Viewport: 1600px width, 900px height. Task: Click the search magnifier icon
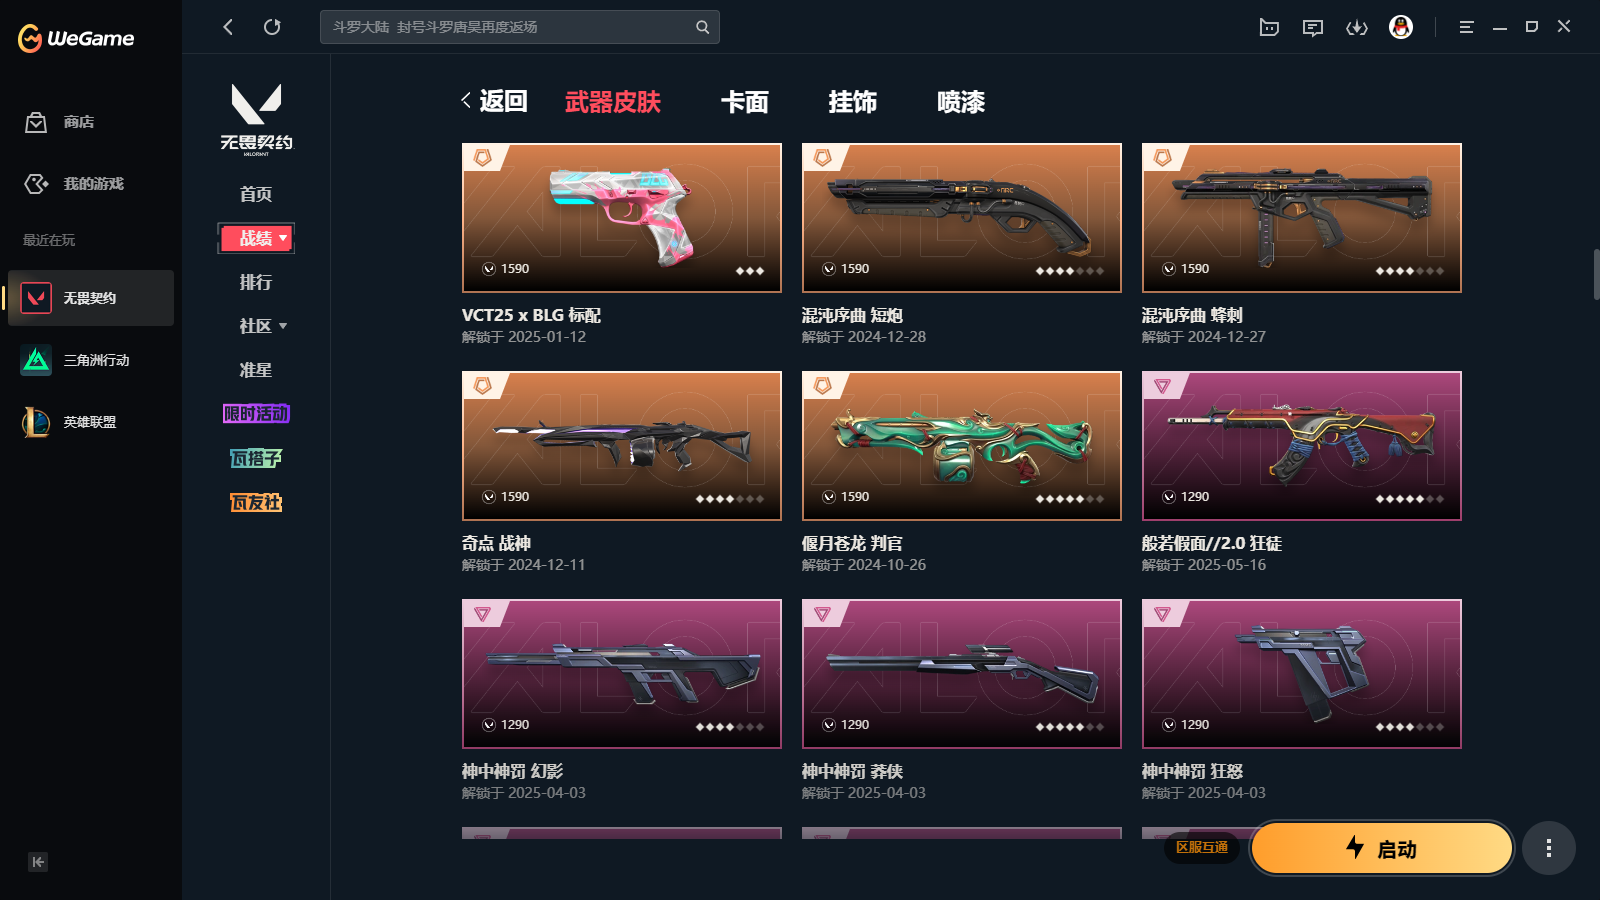tap(702, 27)
